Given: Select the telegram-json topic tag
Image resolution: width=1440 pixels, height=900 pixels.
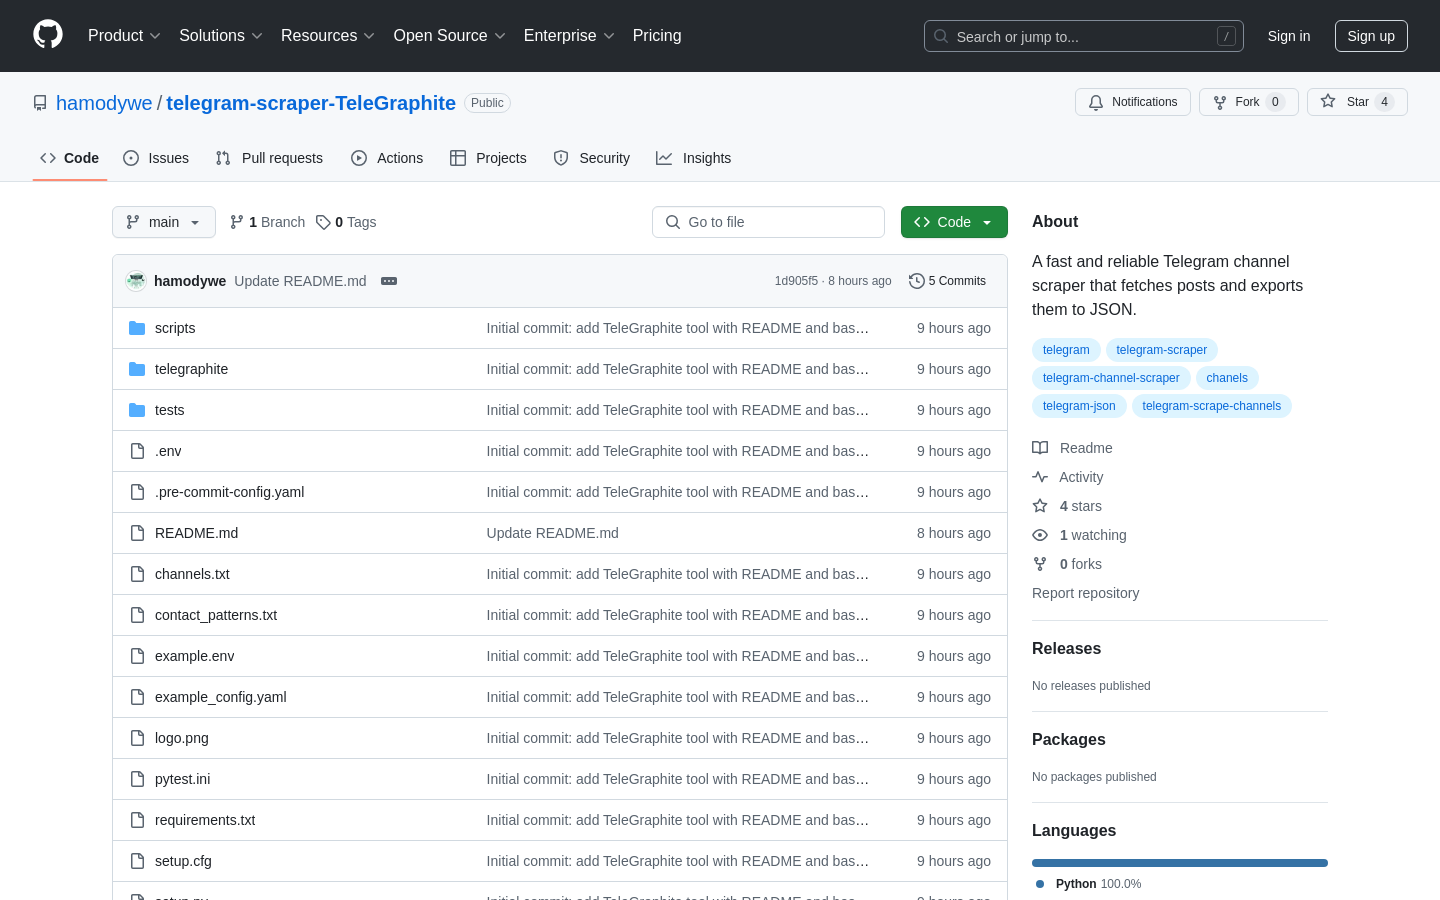Looking at the screenshot, I should 1079,406.
